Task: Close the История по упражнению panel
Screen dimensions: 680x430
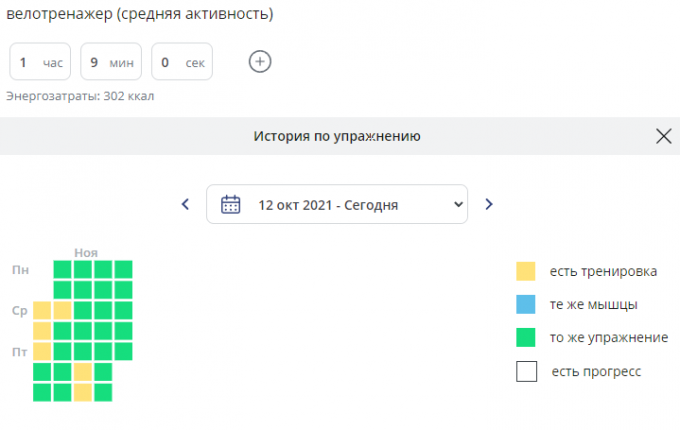Action: pos(664,136)
